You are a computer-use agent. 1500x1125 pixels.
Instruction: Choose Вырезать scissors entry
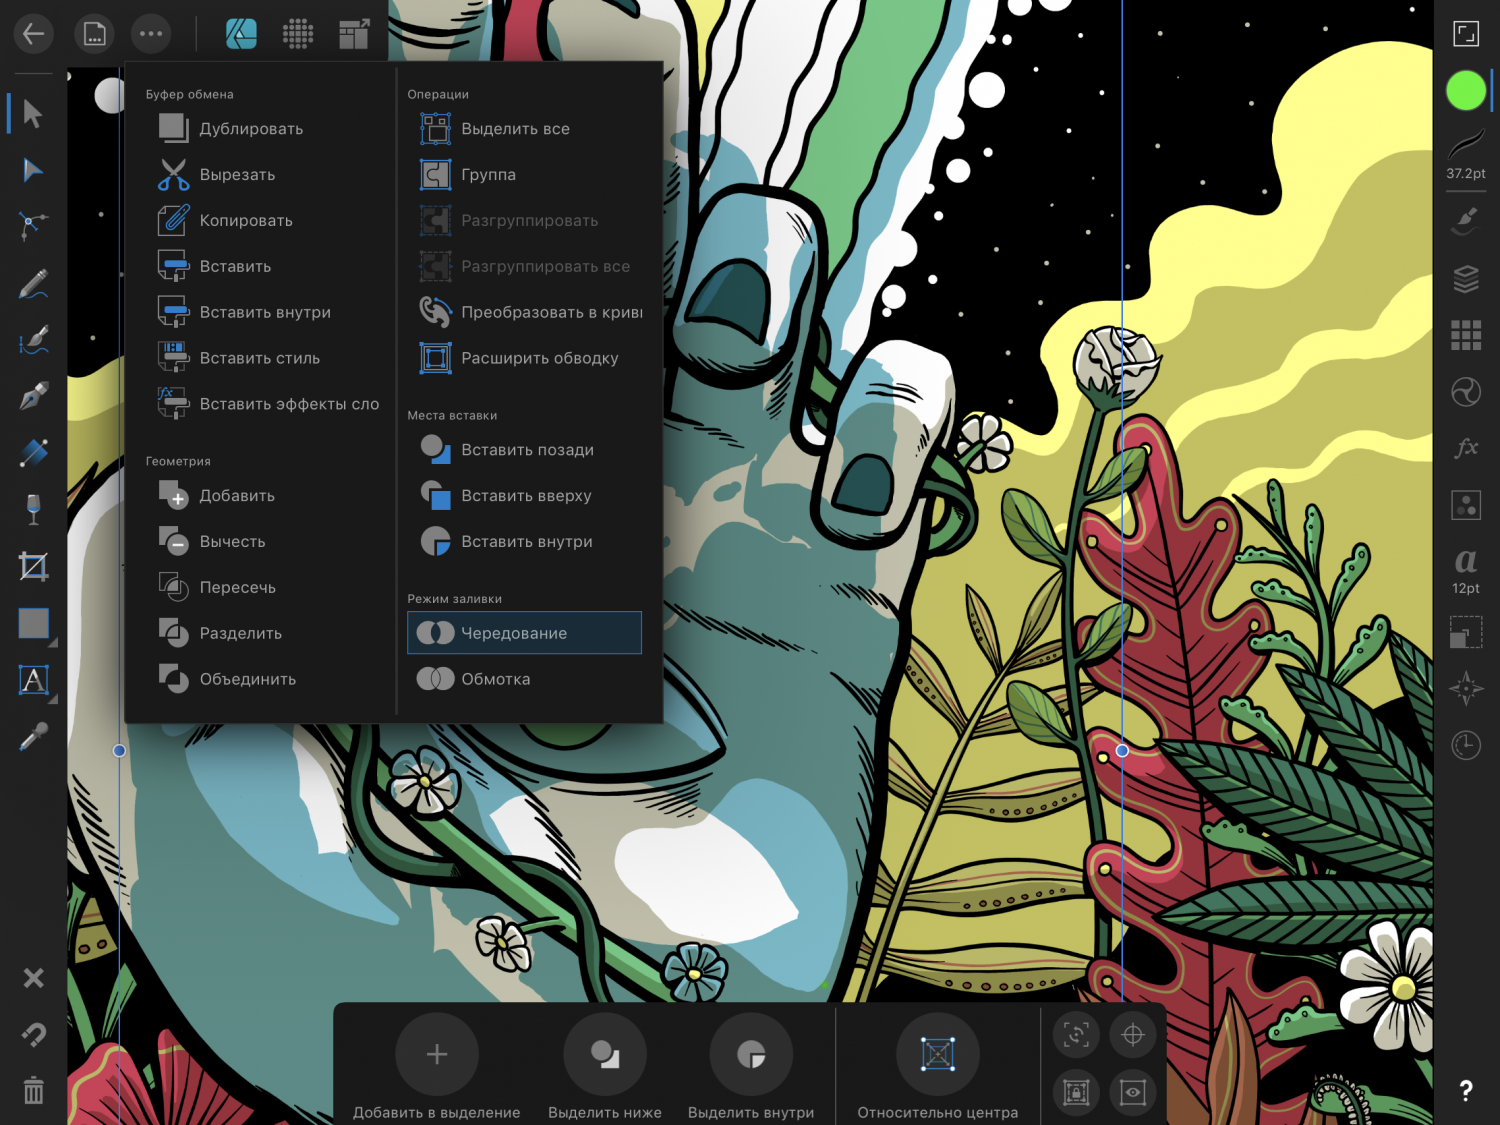(x=261, y=174)
